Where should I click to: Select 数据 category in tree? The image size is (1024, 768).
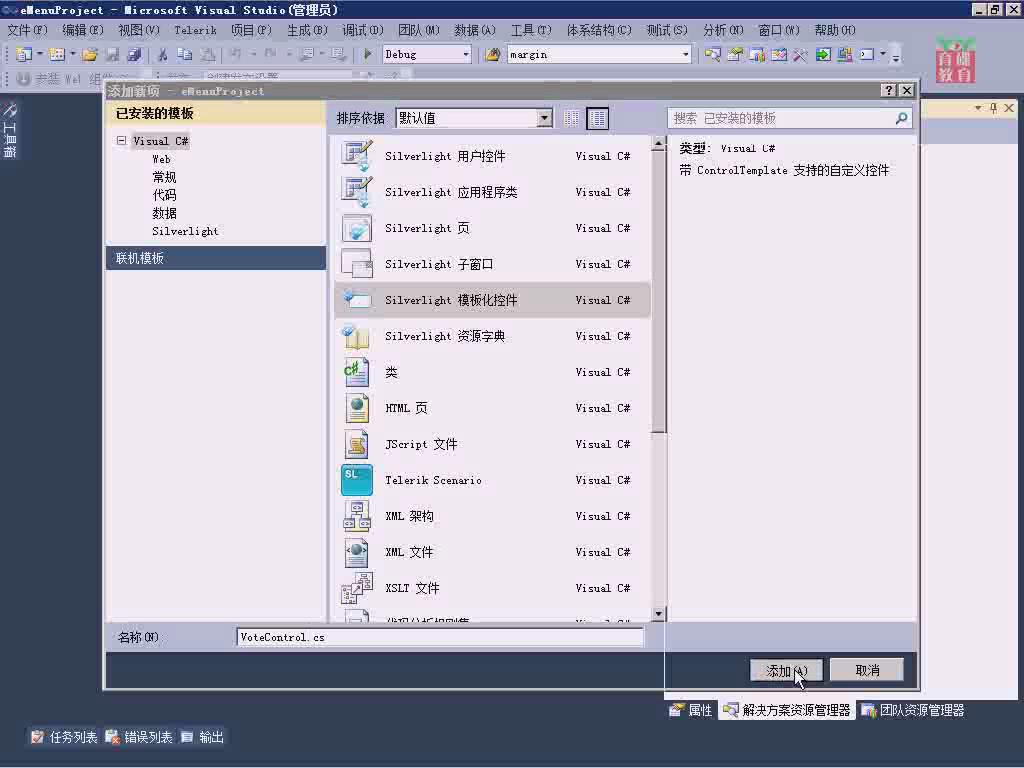pyautogui.click(x=164, y=213)
